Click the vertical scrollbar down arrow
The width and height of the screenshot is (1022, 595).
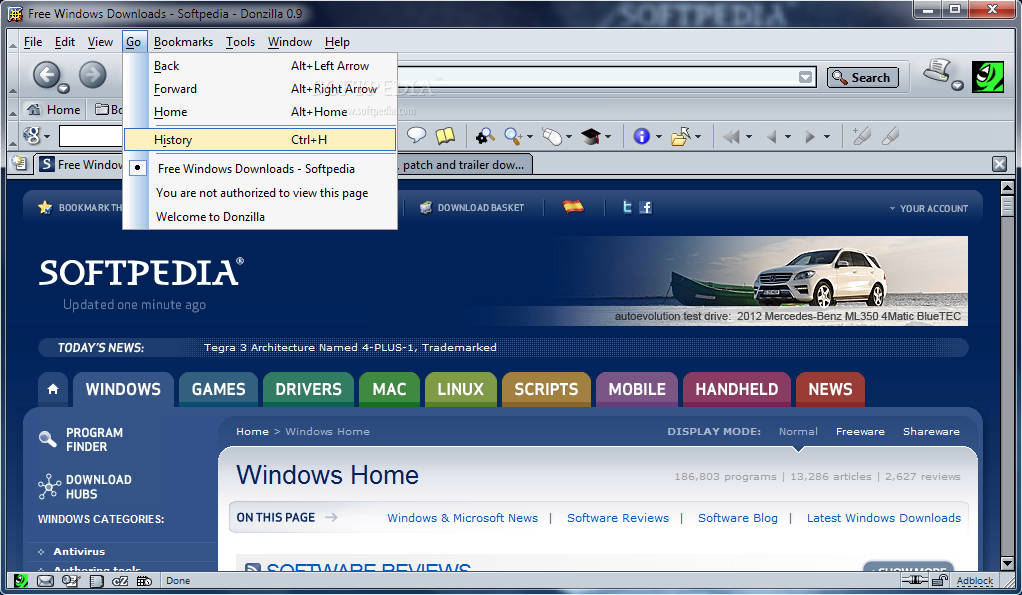pos(1007,563)
